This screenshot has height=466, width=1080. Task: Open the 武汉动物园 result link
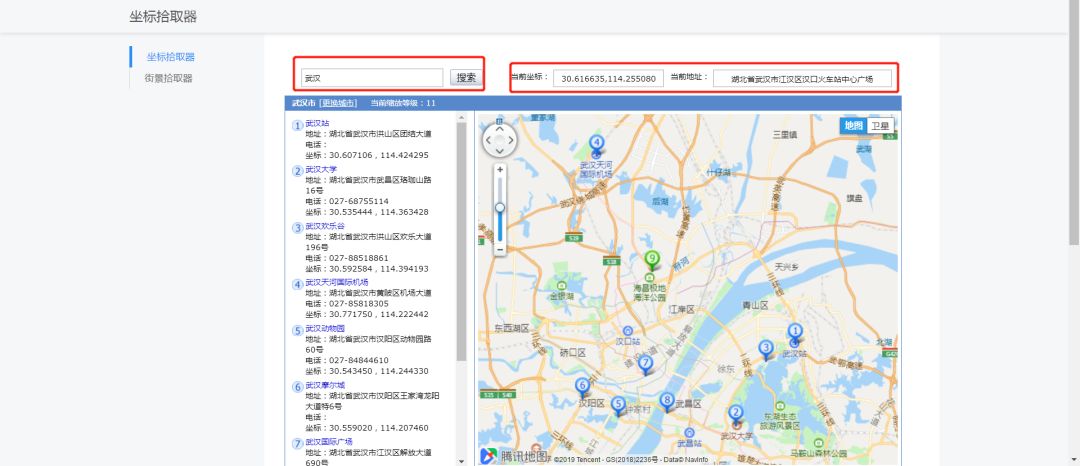[325, 328]
